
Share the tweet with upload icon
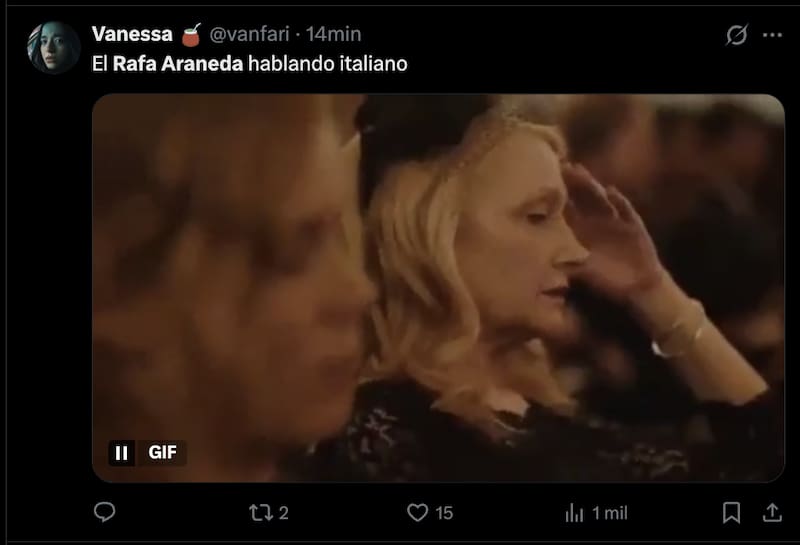click(772, 512)
